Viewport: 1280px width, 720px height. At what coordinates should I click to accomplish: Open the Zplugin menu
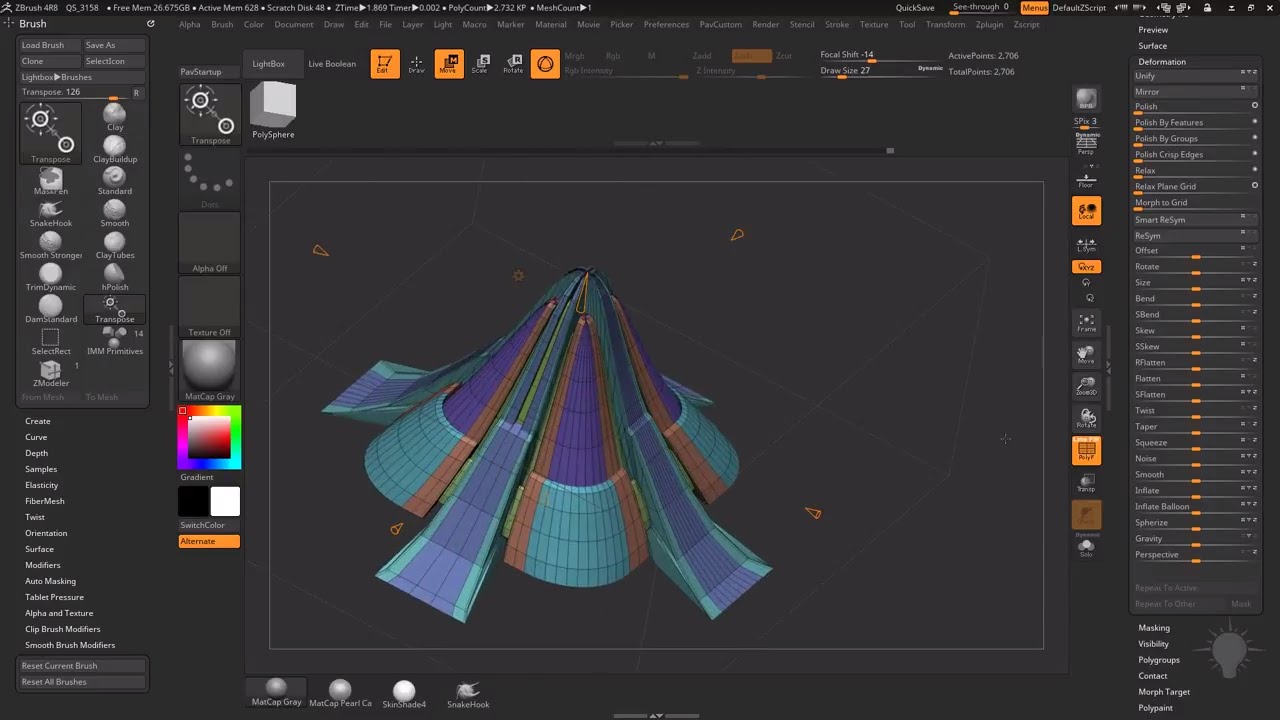tap(989, 24)
